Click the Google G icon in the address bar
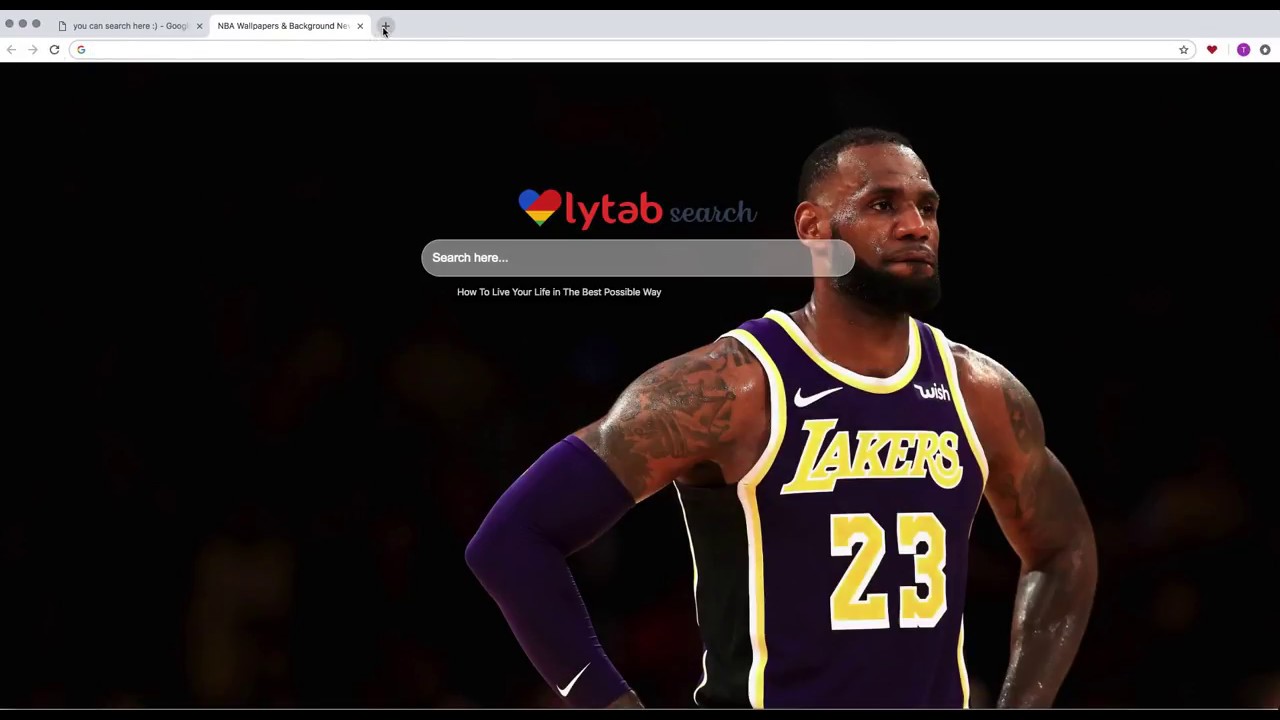 coord(81,49)
